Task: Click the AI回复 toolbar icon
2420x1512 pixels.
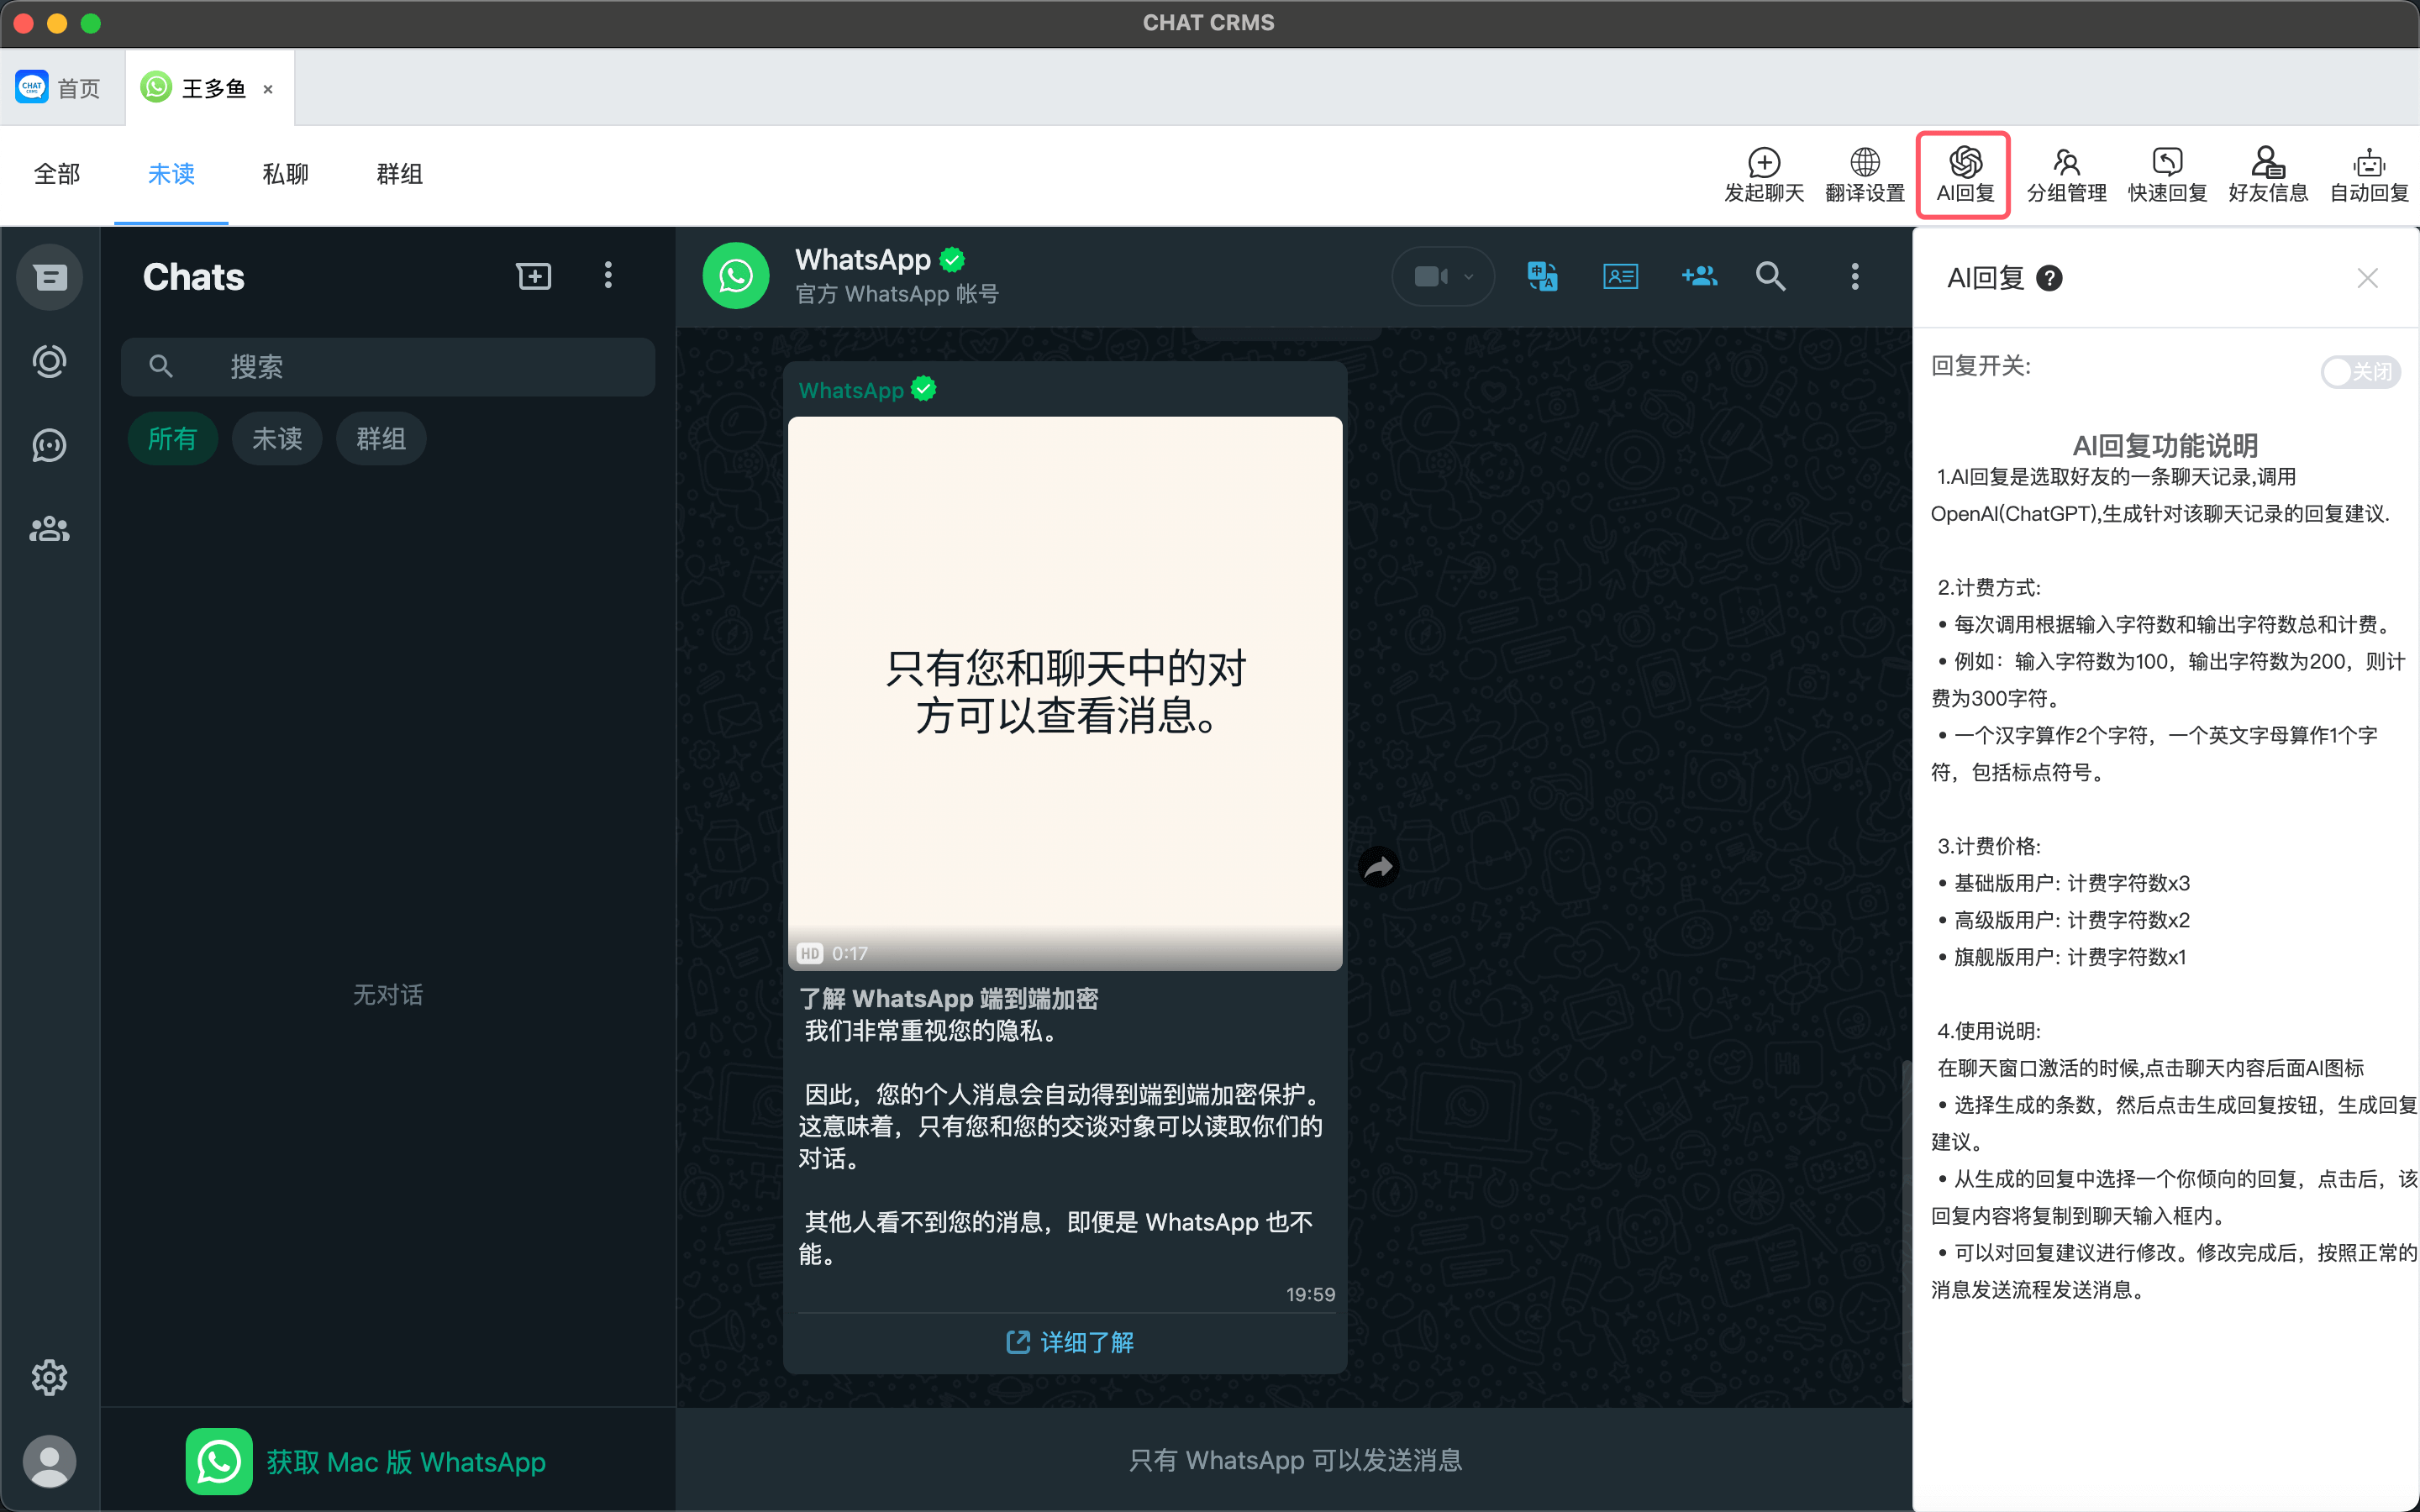Action: click(1965, 175)
